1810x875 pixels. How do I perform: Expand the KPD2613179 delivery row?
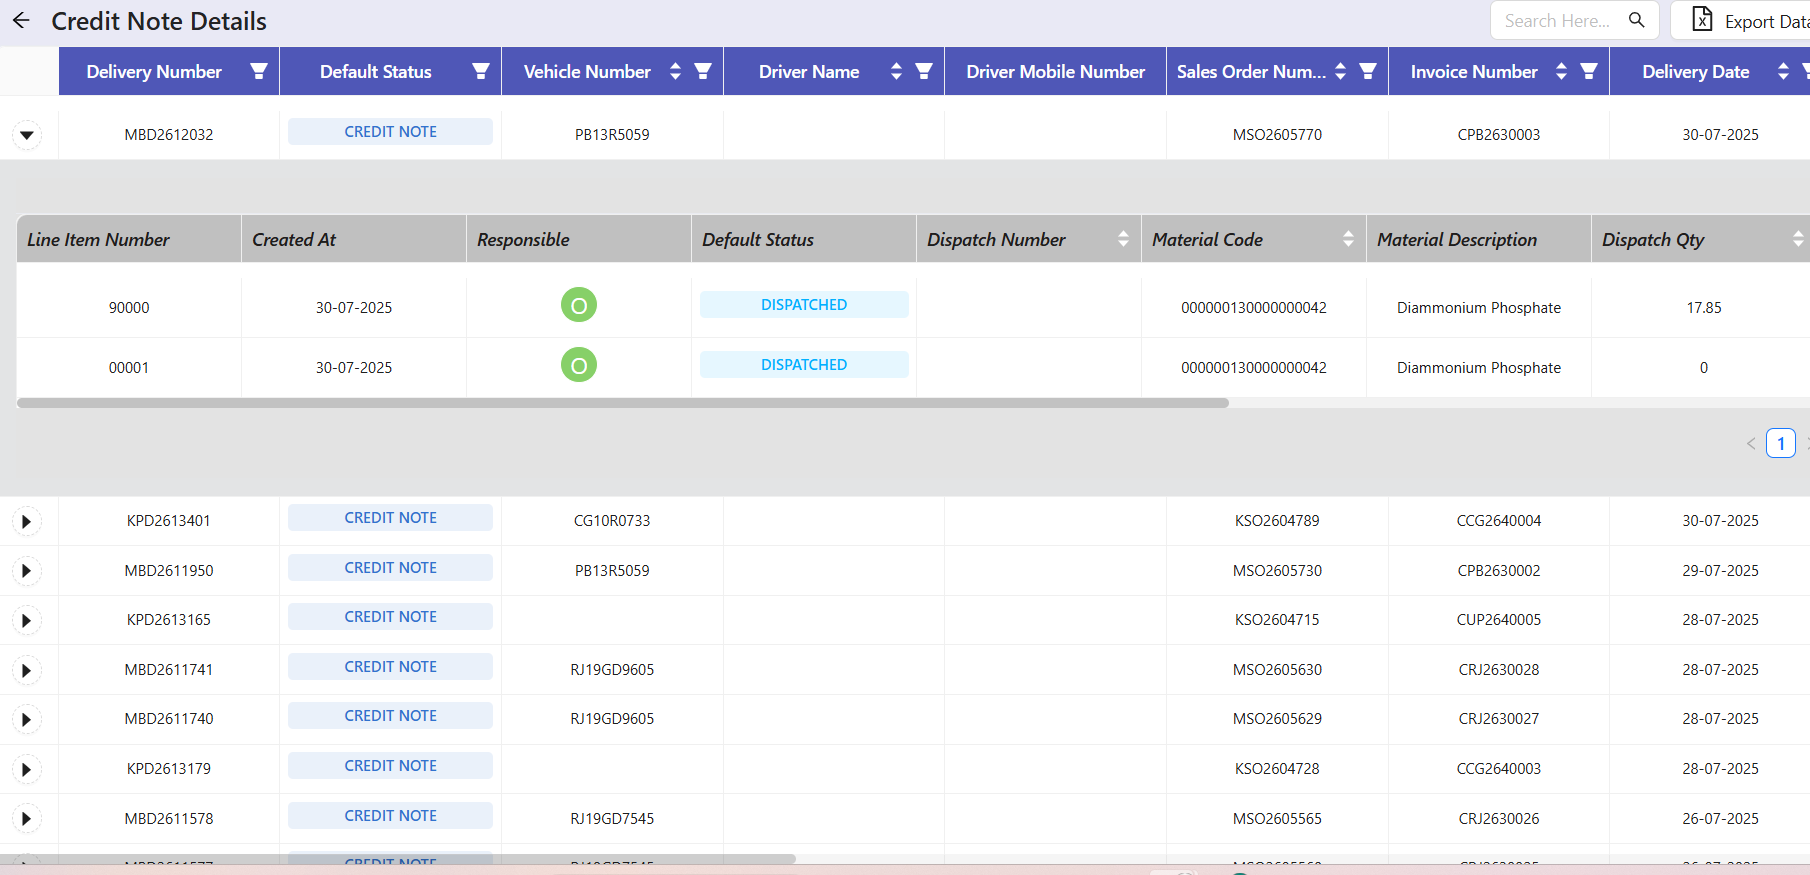[27, 769]
